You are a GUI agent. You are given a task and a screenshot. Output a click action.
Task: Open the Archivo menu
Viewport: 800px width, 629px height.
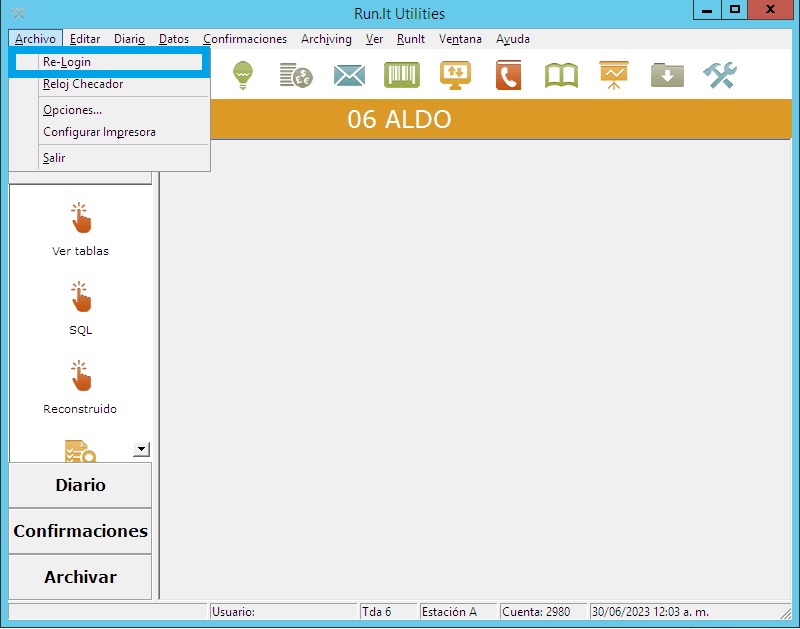(x=35, y=39)
